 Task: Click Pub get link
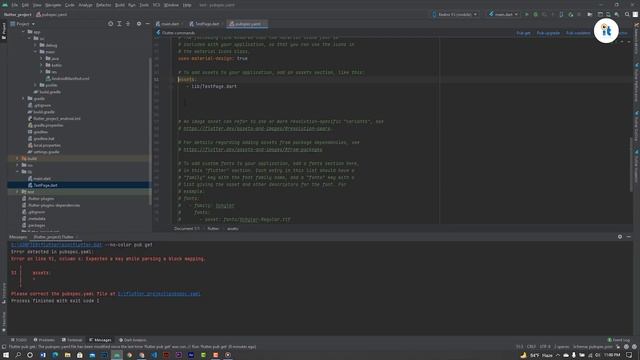point(523,33)
